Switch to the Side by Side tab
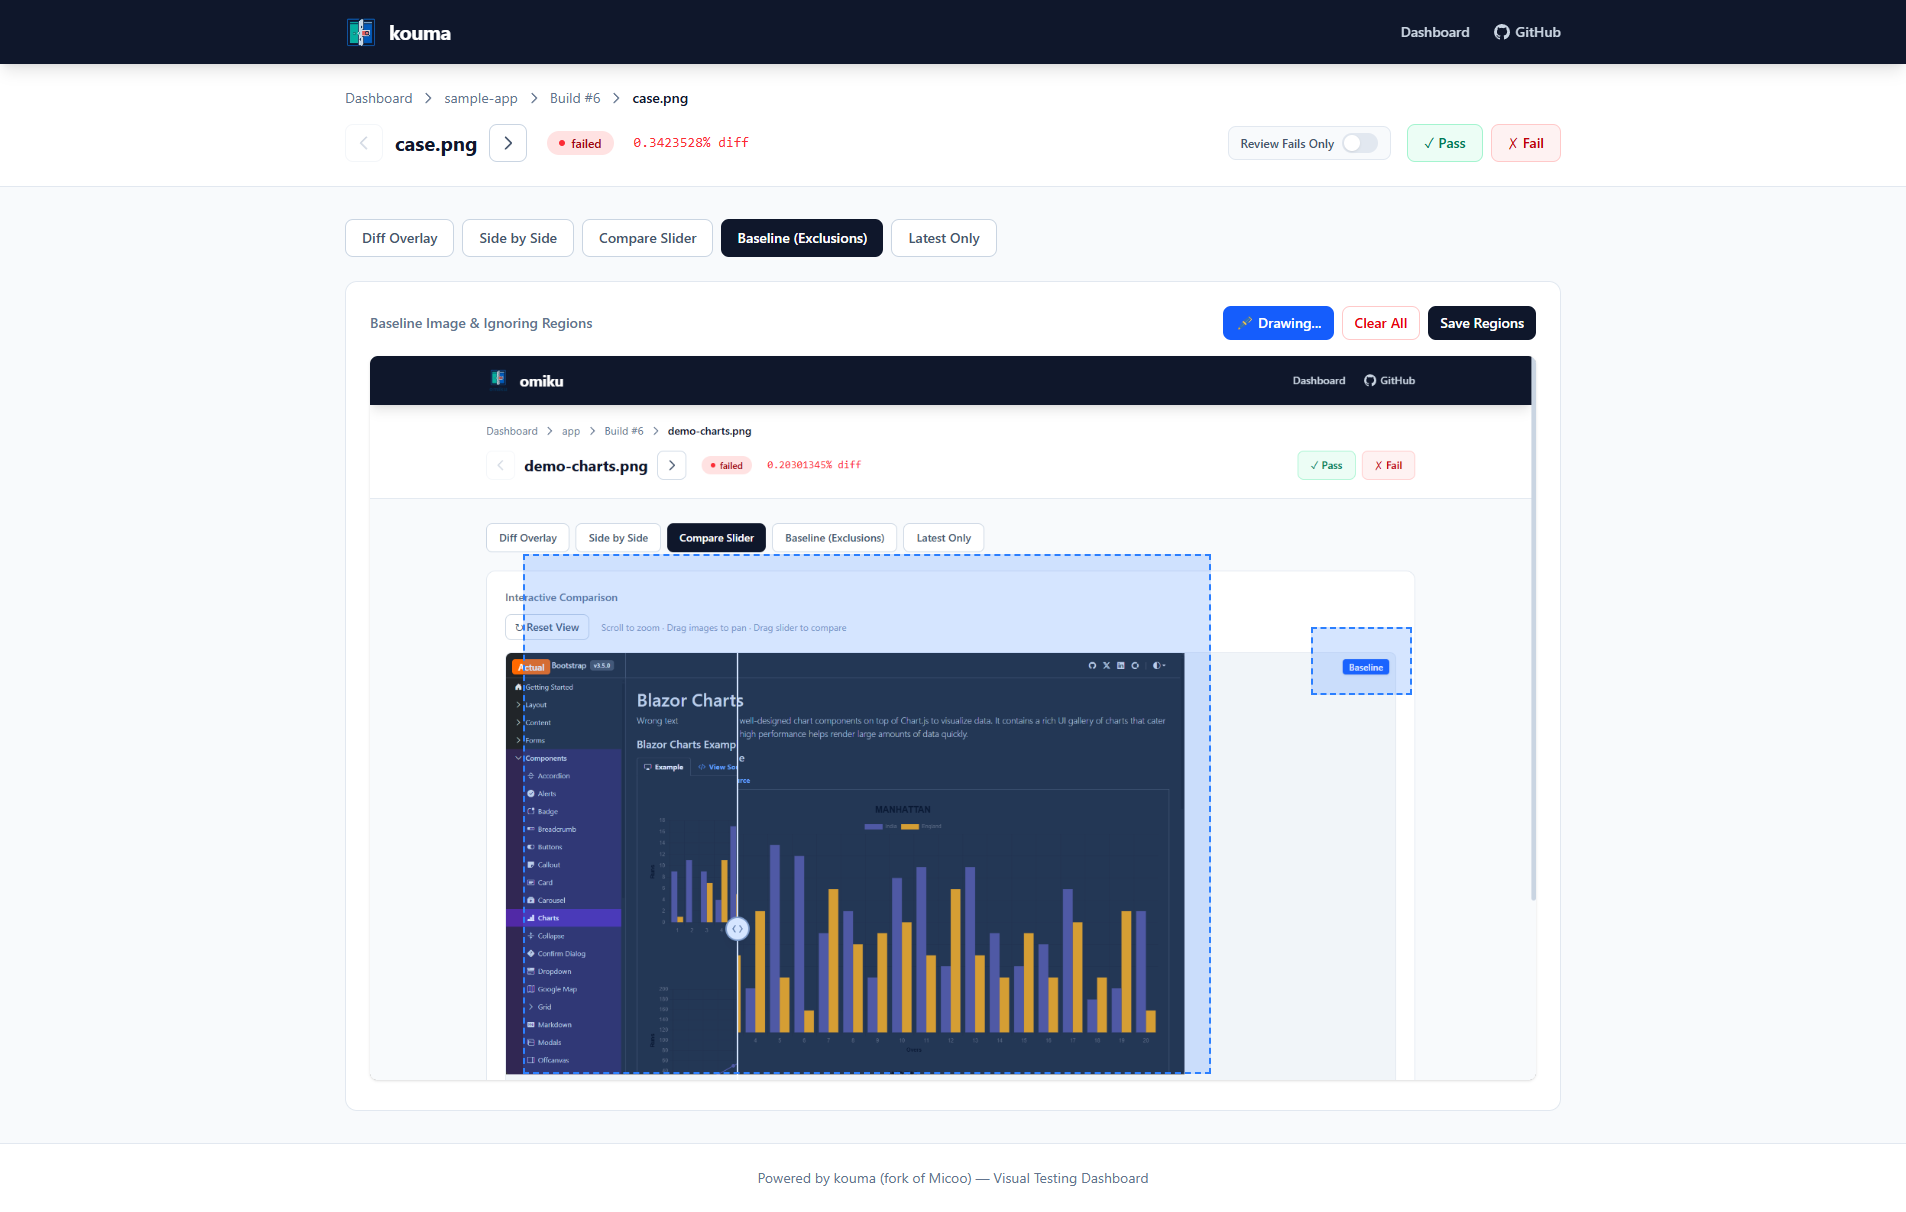The width and height of the screenshot is (1906, 1212). (517, 238)
